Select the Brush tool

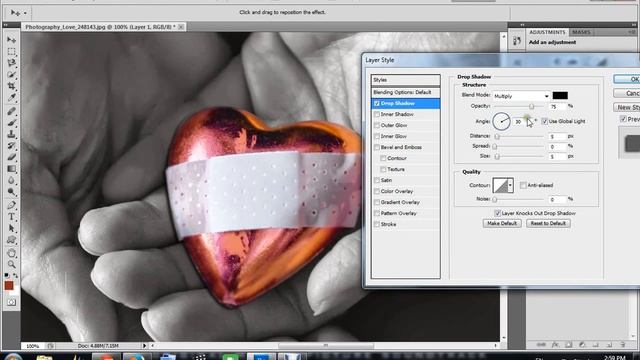(x=11, y=122)
